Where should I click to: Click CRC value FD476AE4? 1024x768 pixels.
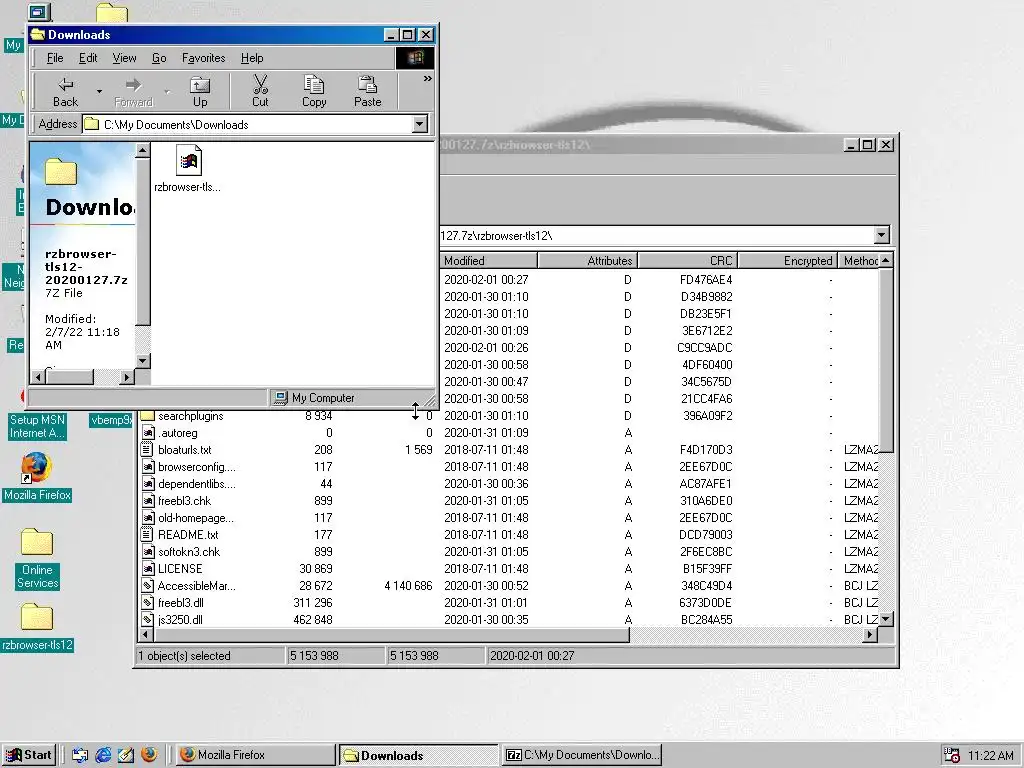tap(706, 280)
